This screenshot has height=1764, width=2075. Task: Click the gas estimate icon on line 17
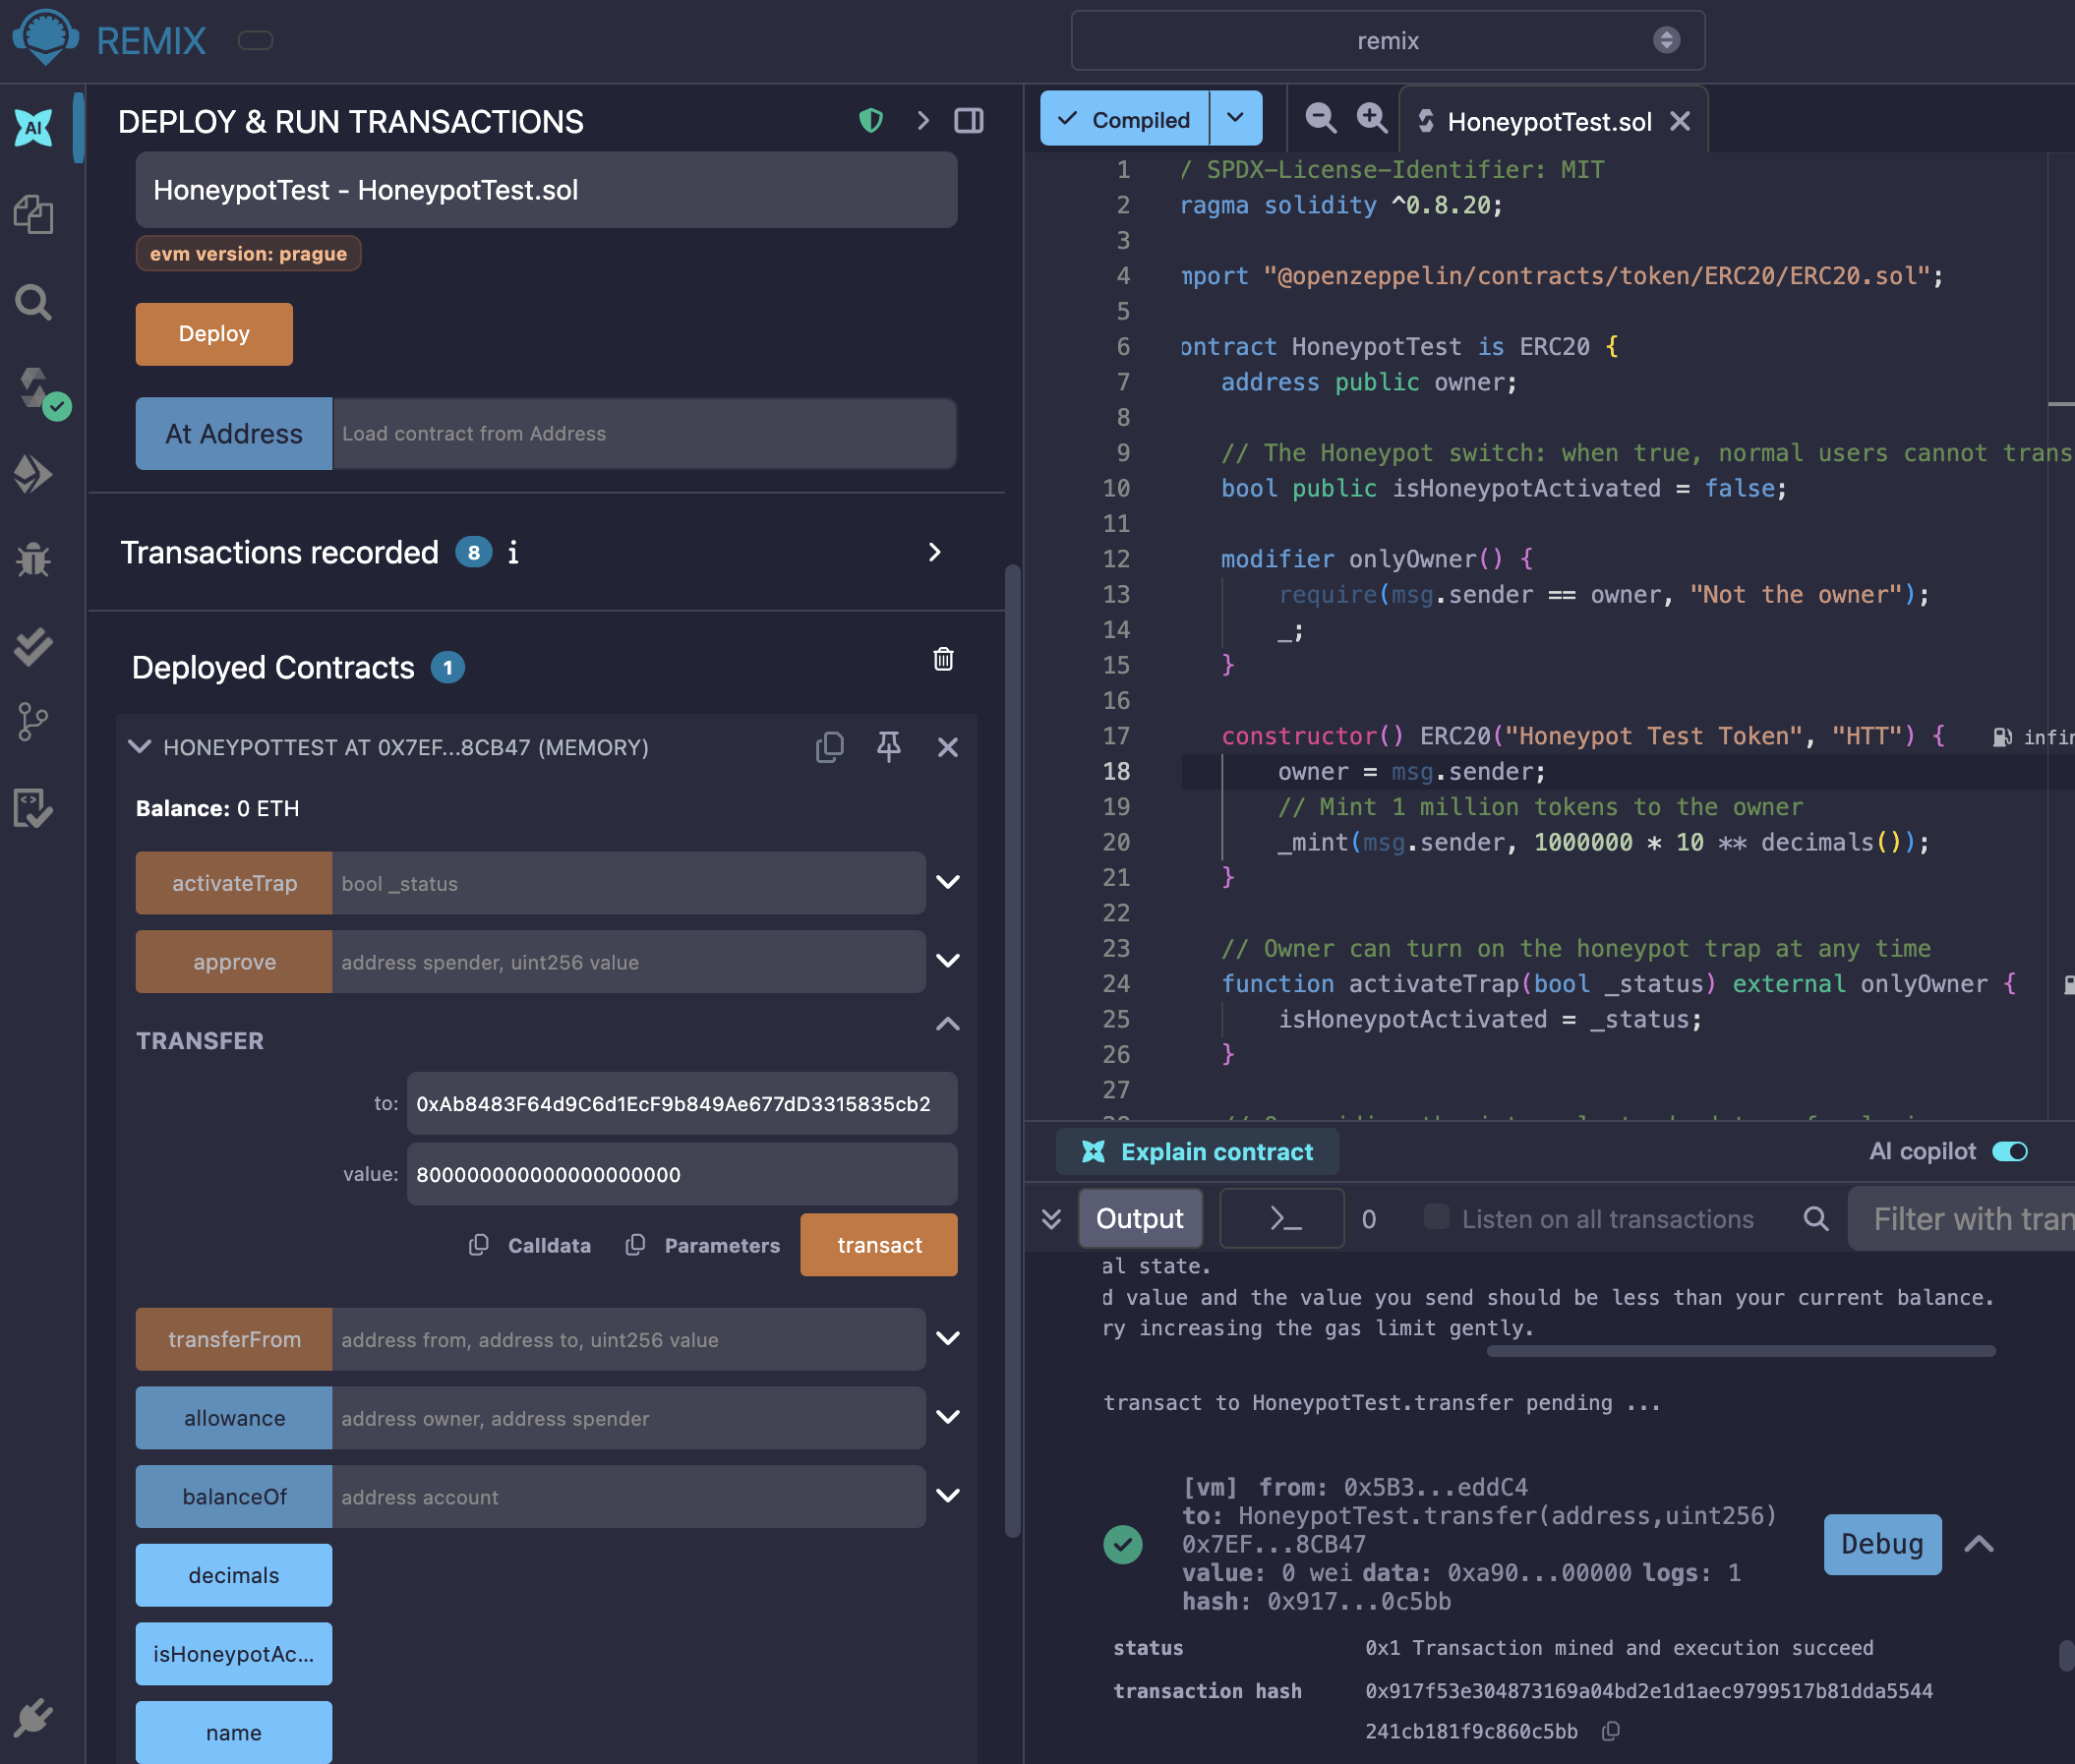coord(2002,737)
